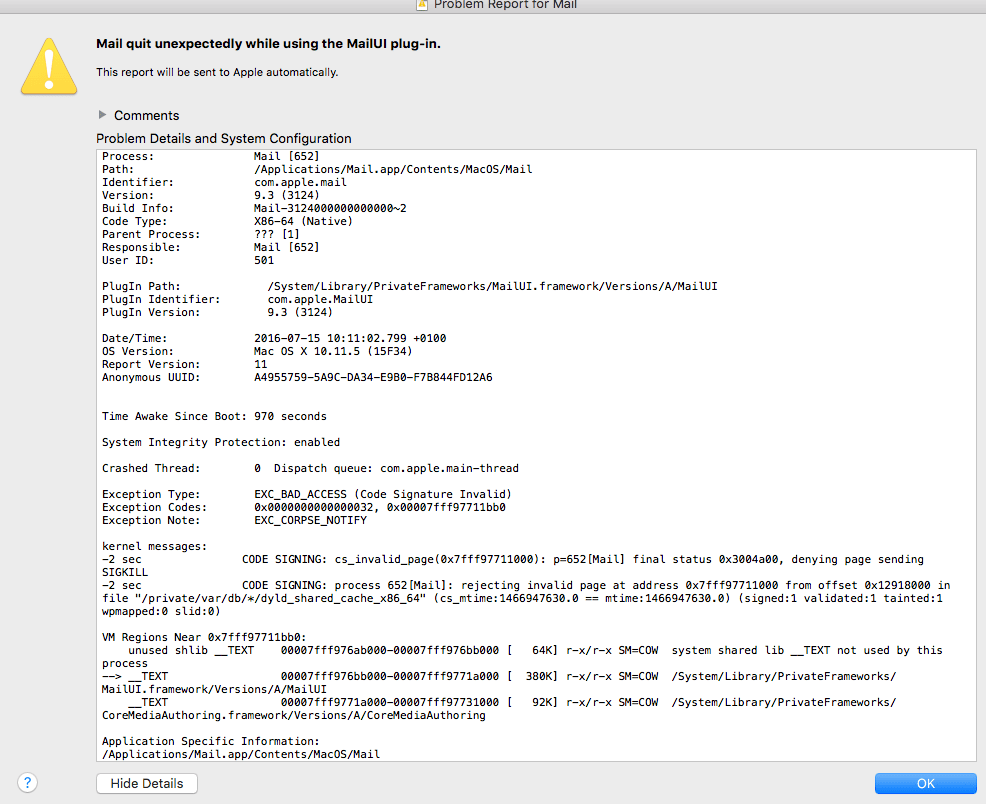Click the Exception Codes hex values
This screenshot has height=804, width=986.
click(380, 507)
